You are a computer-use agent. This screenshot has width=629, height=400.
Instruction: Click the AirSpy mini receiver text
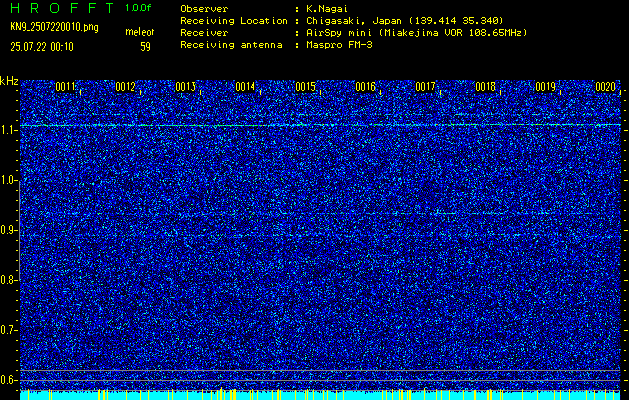[417, 33]
